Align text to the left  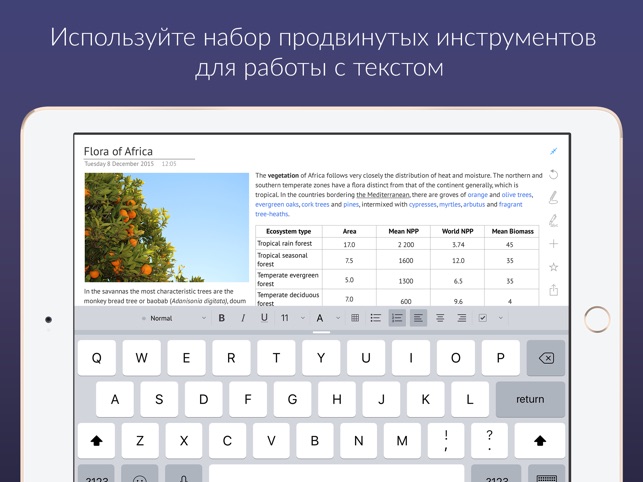click(418, 318)
